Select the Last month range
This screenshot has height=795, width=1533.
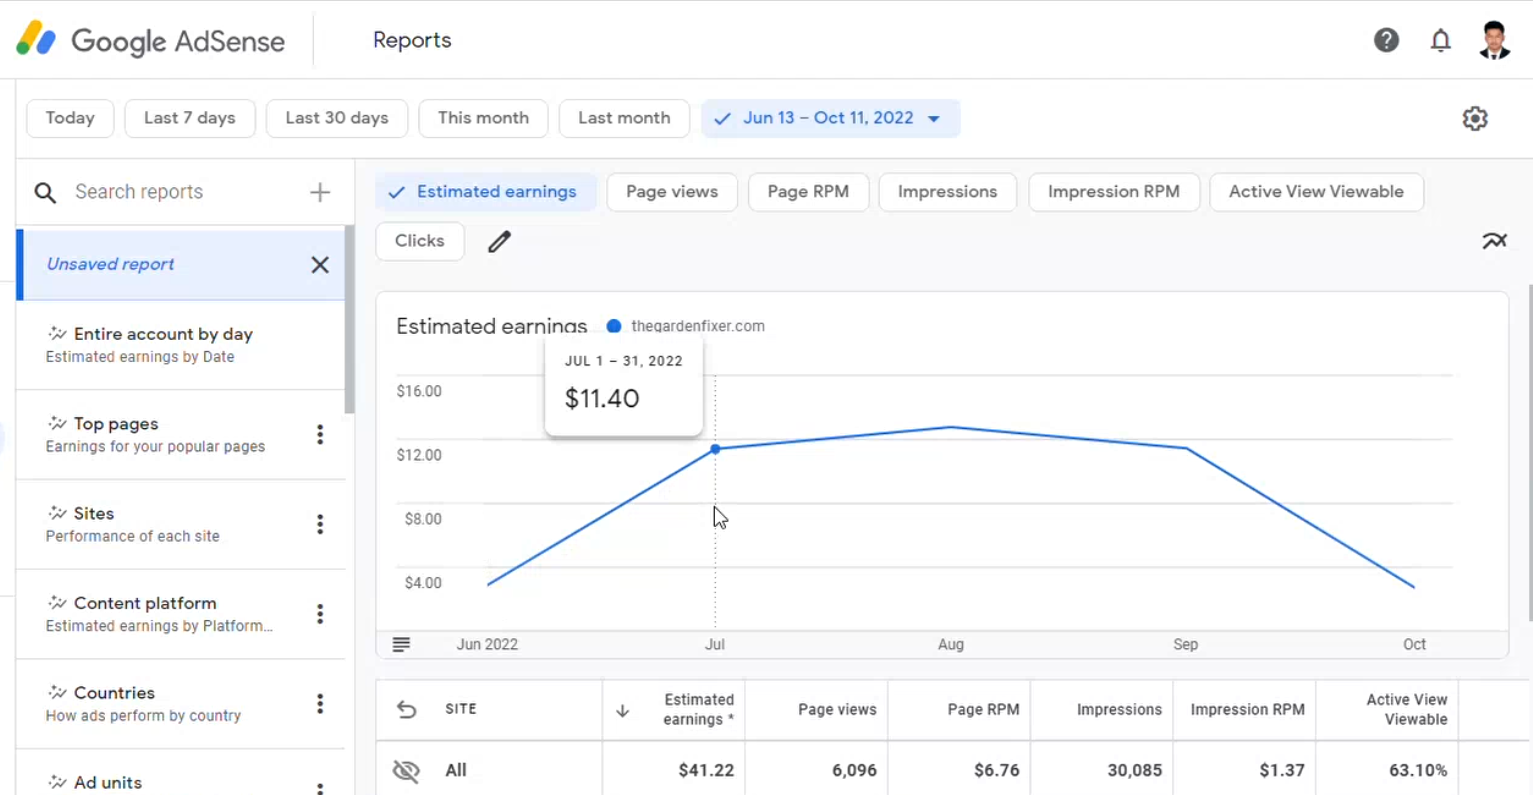[624, 118]
